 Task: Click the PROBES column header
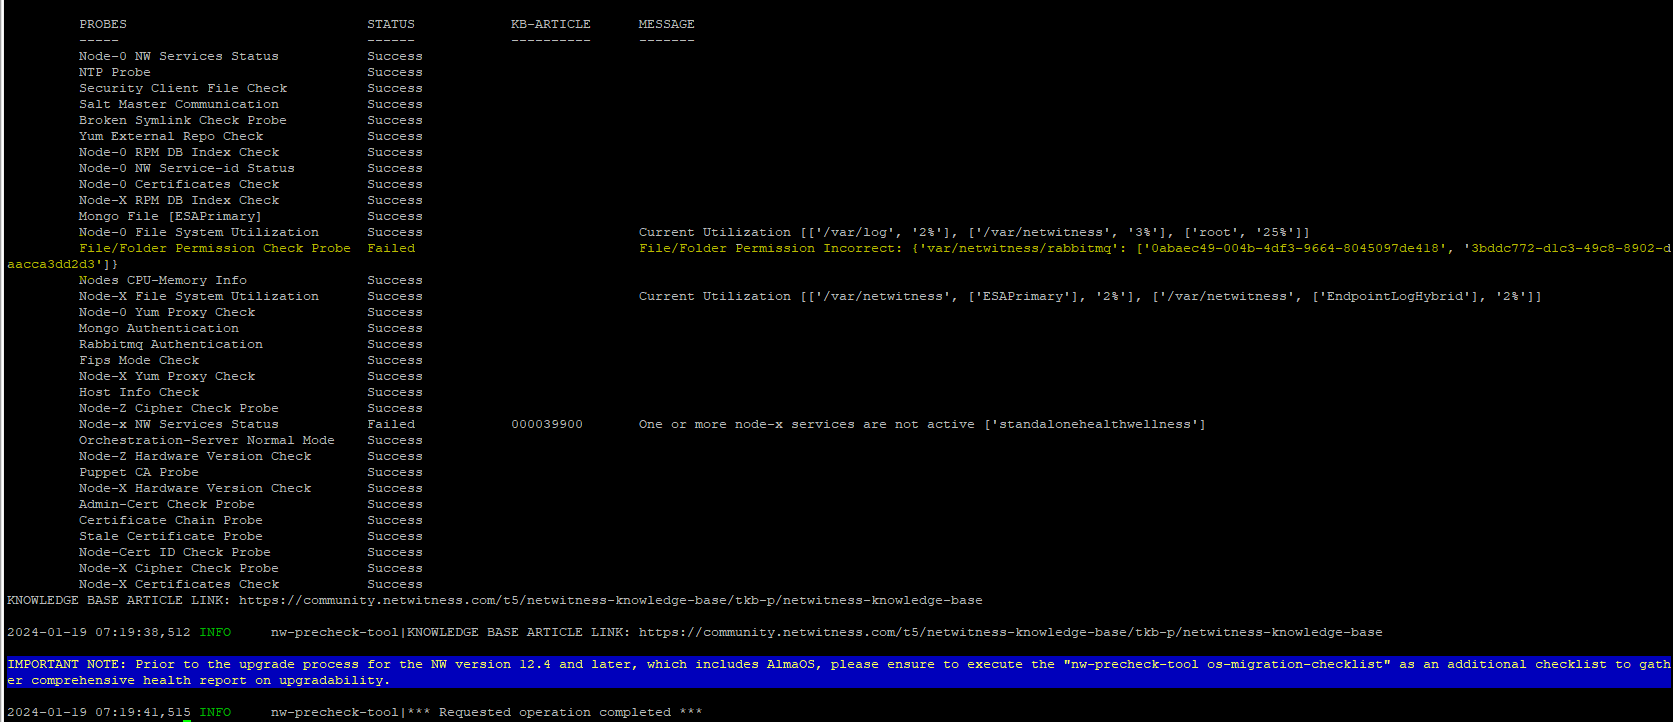103,24
